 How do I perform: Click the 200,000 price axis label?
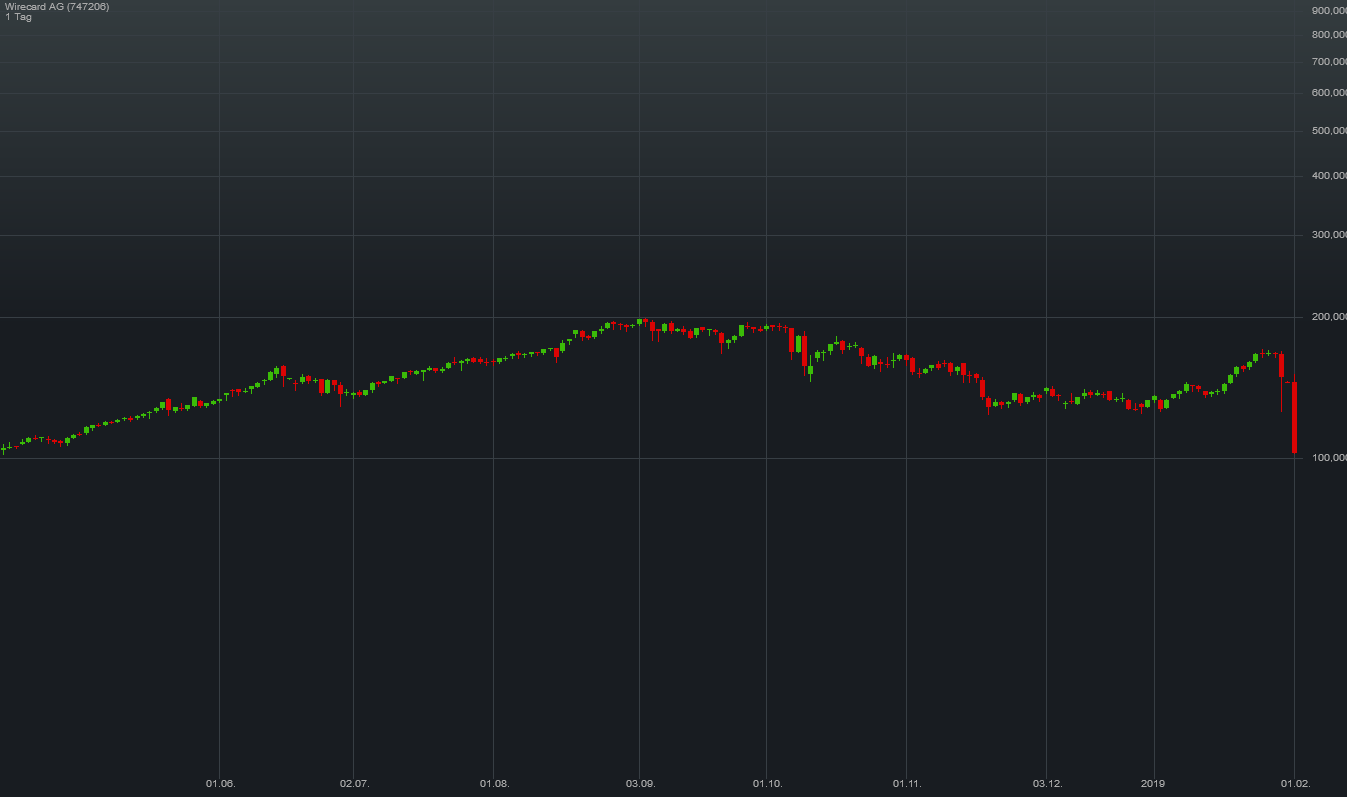click(x=1327, y=315)
